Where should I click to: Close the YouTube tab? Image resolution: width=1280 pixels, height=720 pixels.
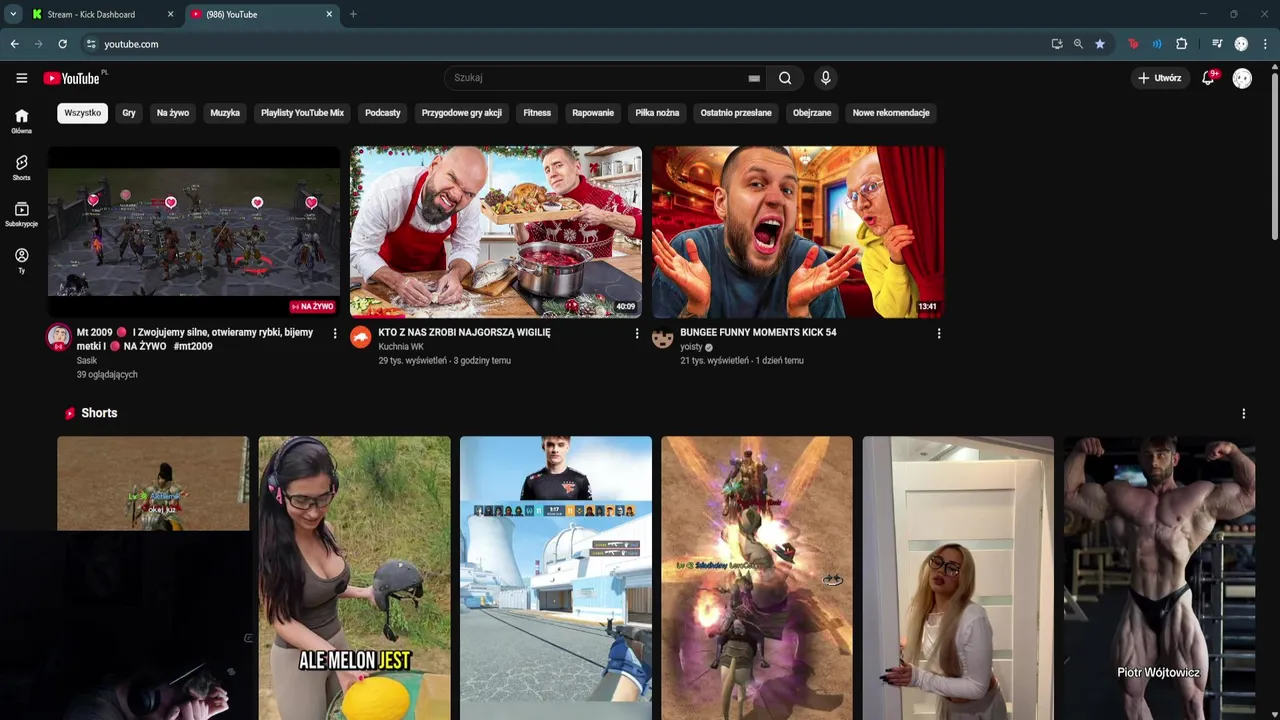tap(329, 15)
